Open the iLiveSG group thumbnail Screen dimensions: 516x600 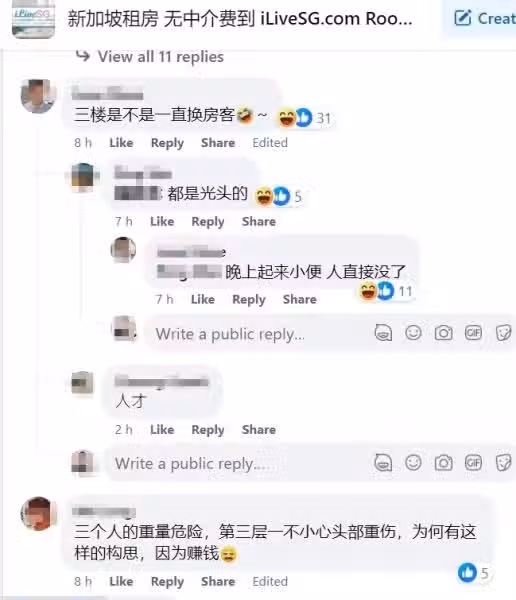point(33,19)
